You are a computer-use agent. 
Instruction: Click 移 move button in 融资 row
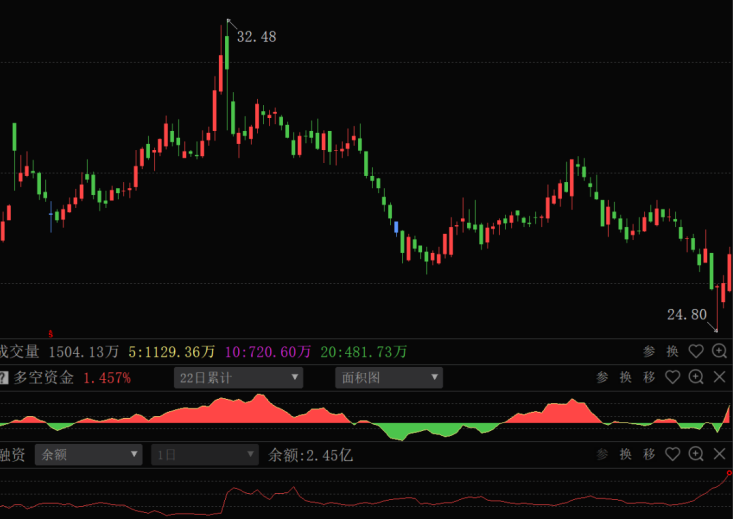click(649, 454)
